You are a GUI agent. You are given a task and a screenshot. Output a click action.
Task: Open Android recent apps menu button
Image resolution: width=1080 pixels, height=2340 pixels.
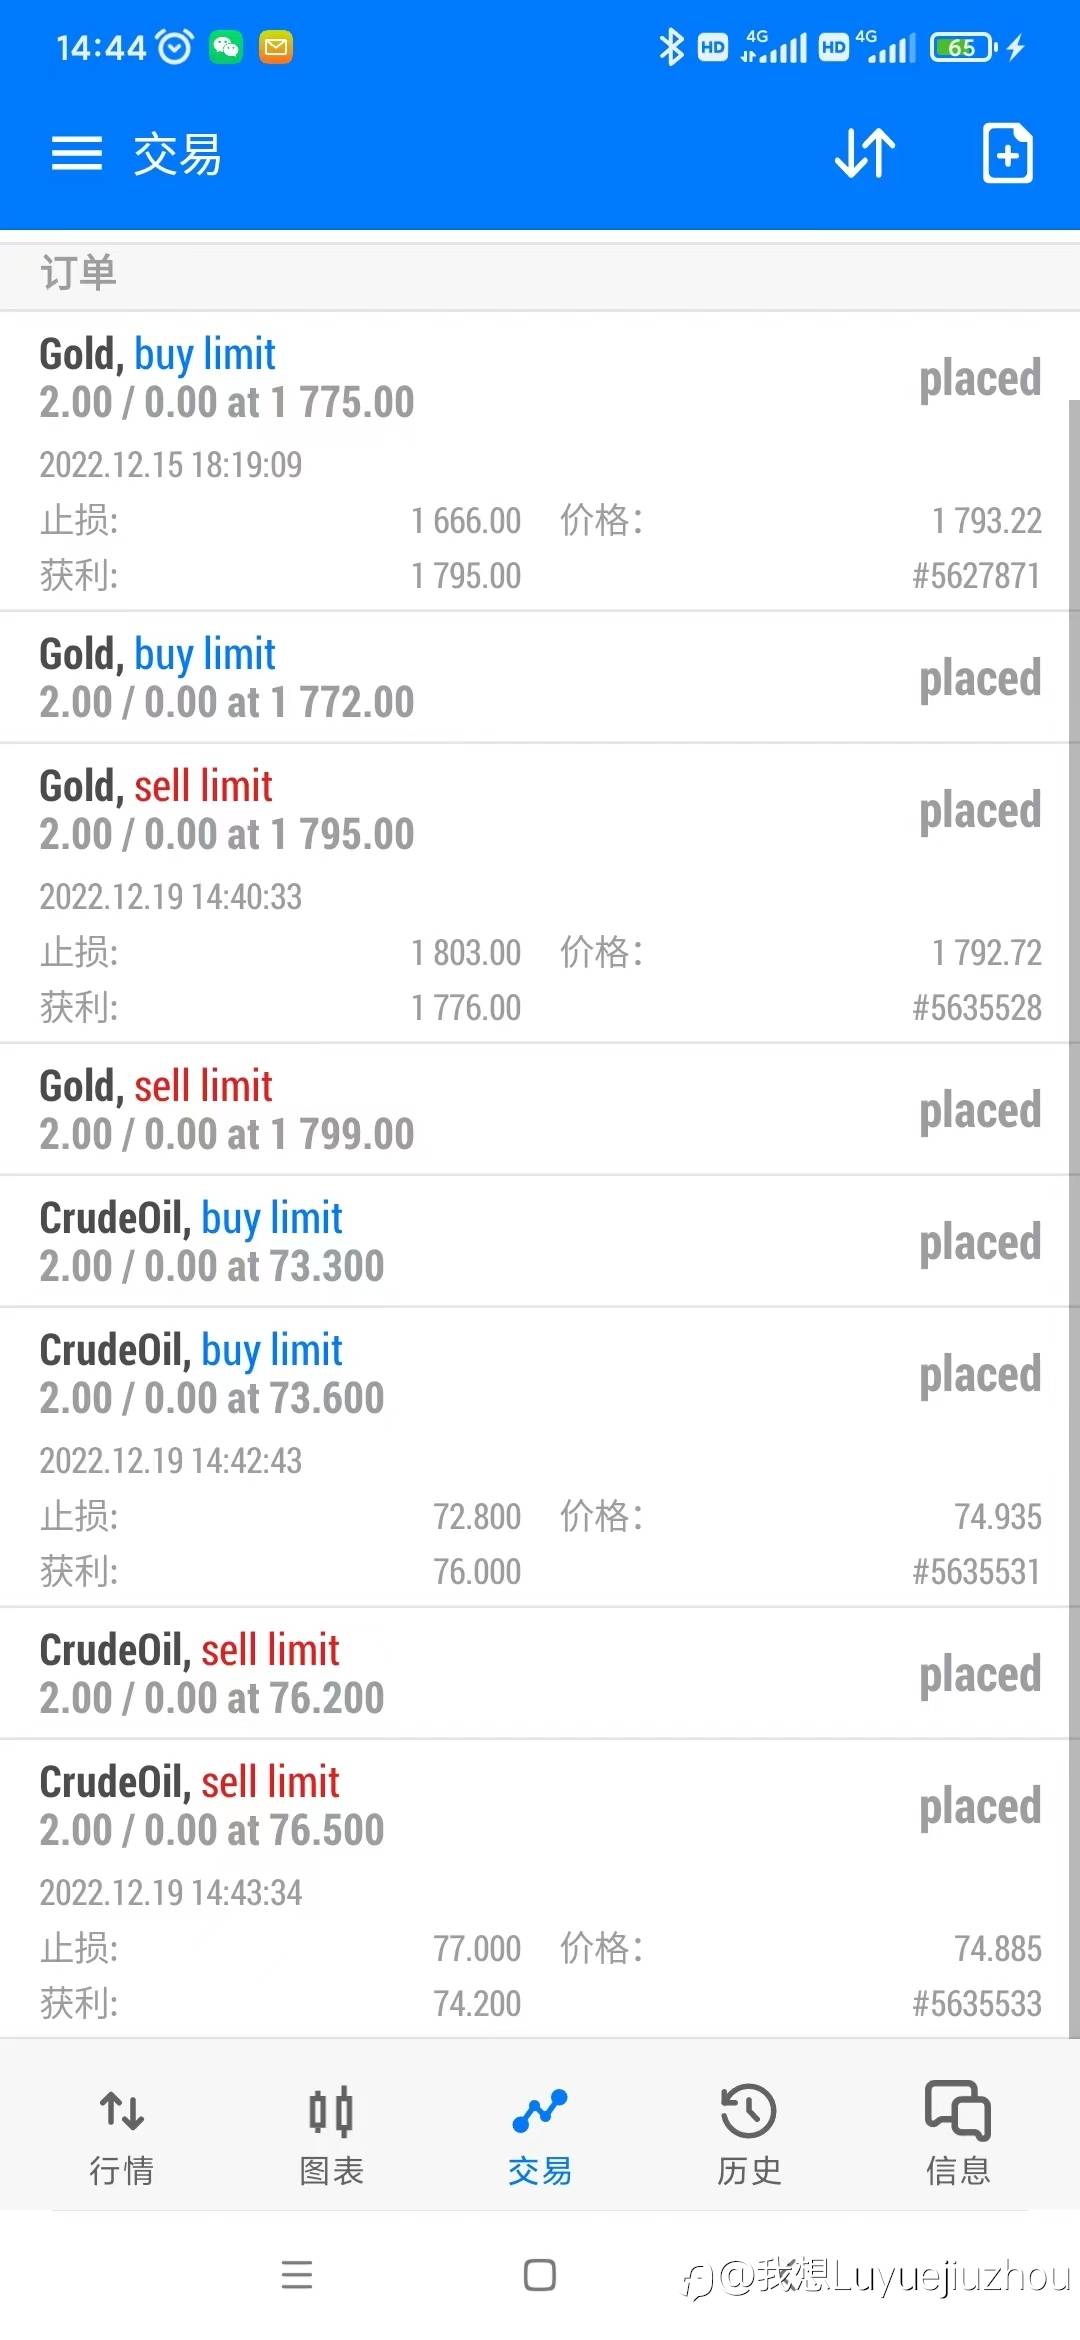tap(297, 2275)
